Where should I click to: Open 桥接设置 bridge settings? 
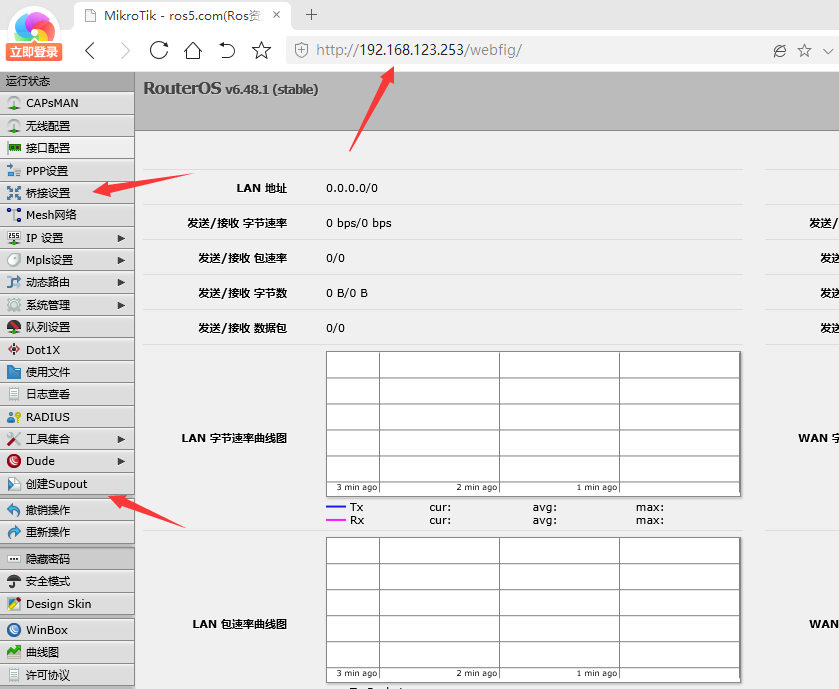click(x=67, y=193)
